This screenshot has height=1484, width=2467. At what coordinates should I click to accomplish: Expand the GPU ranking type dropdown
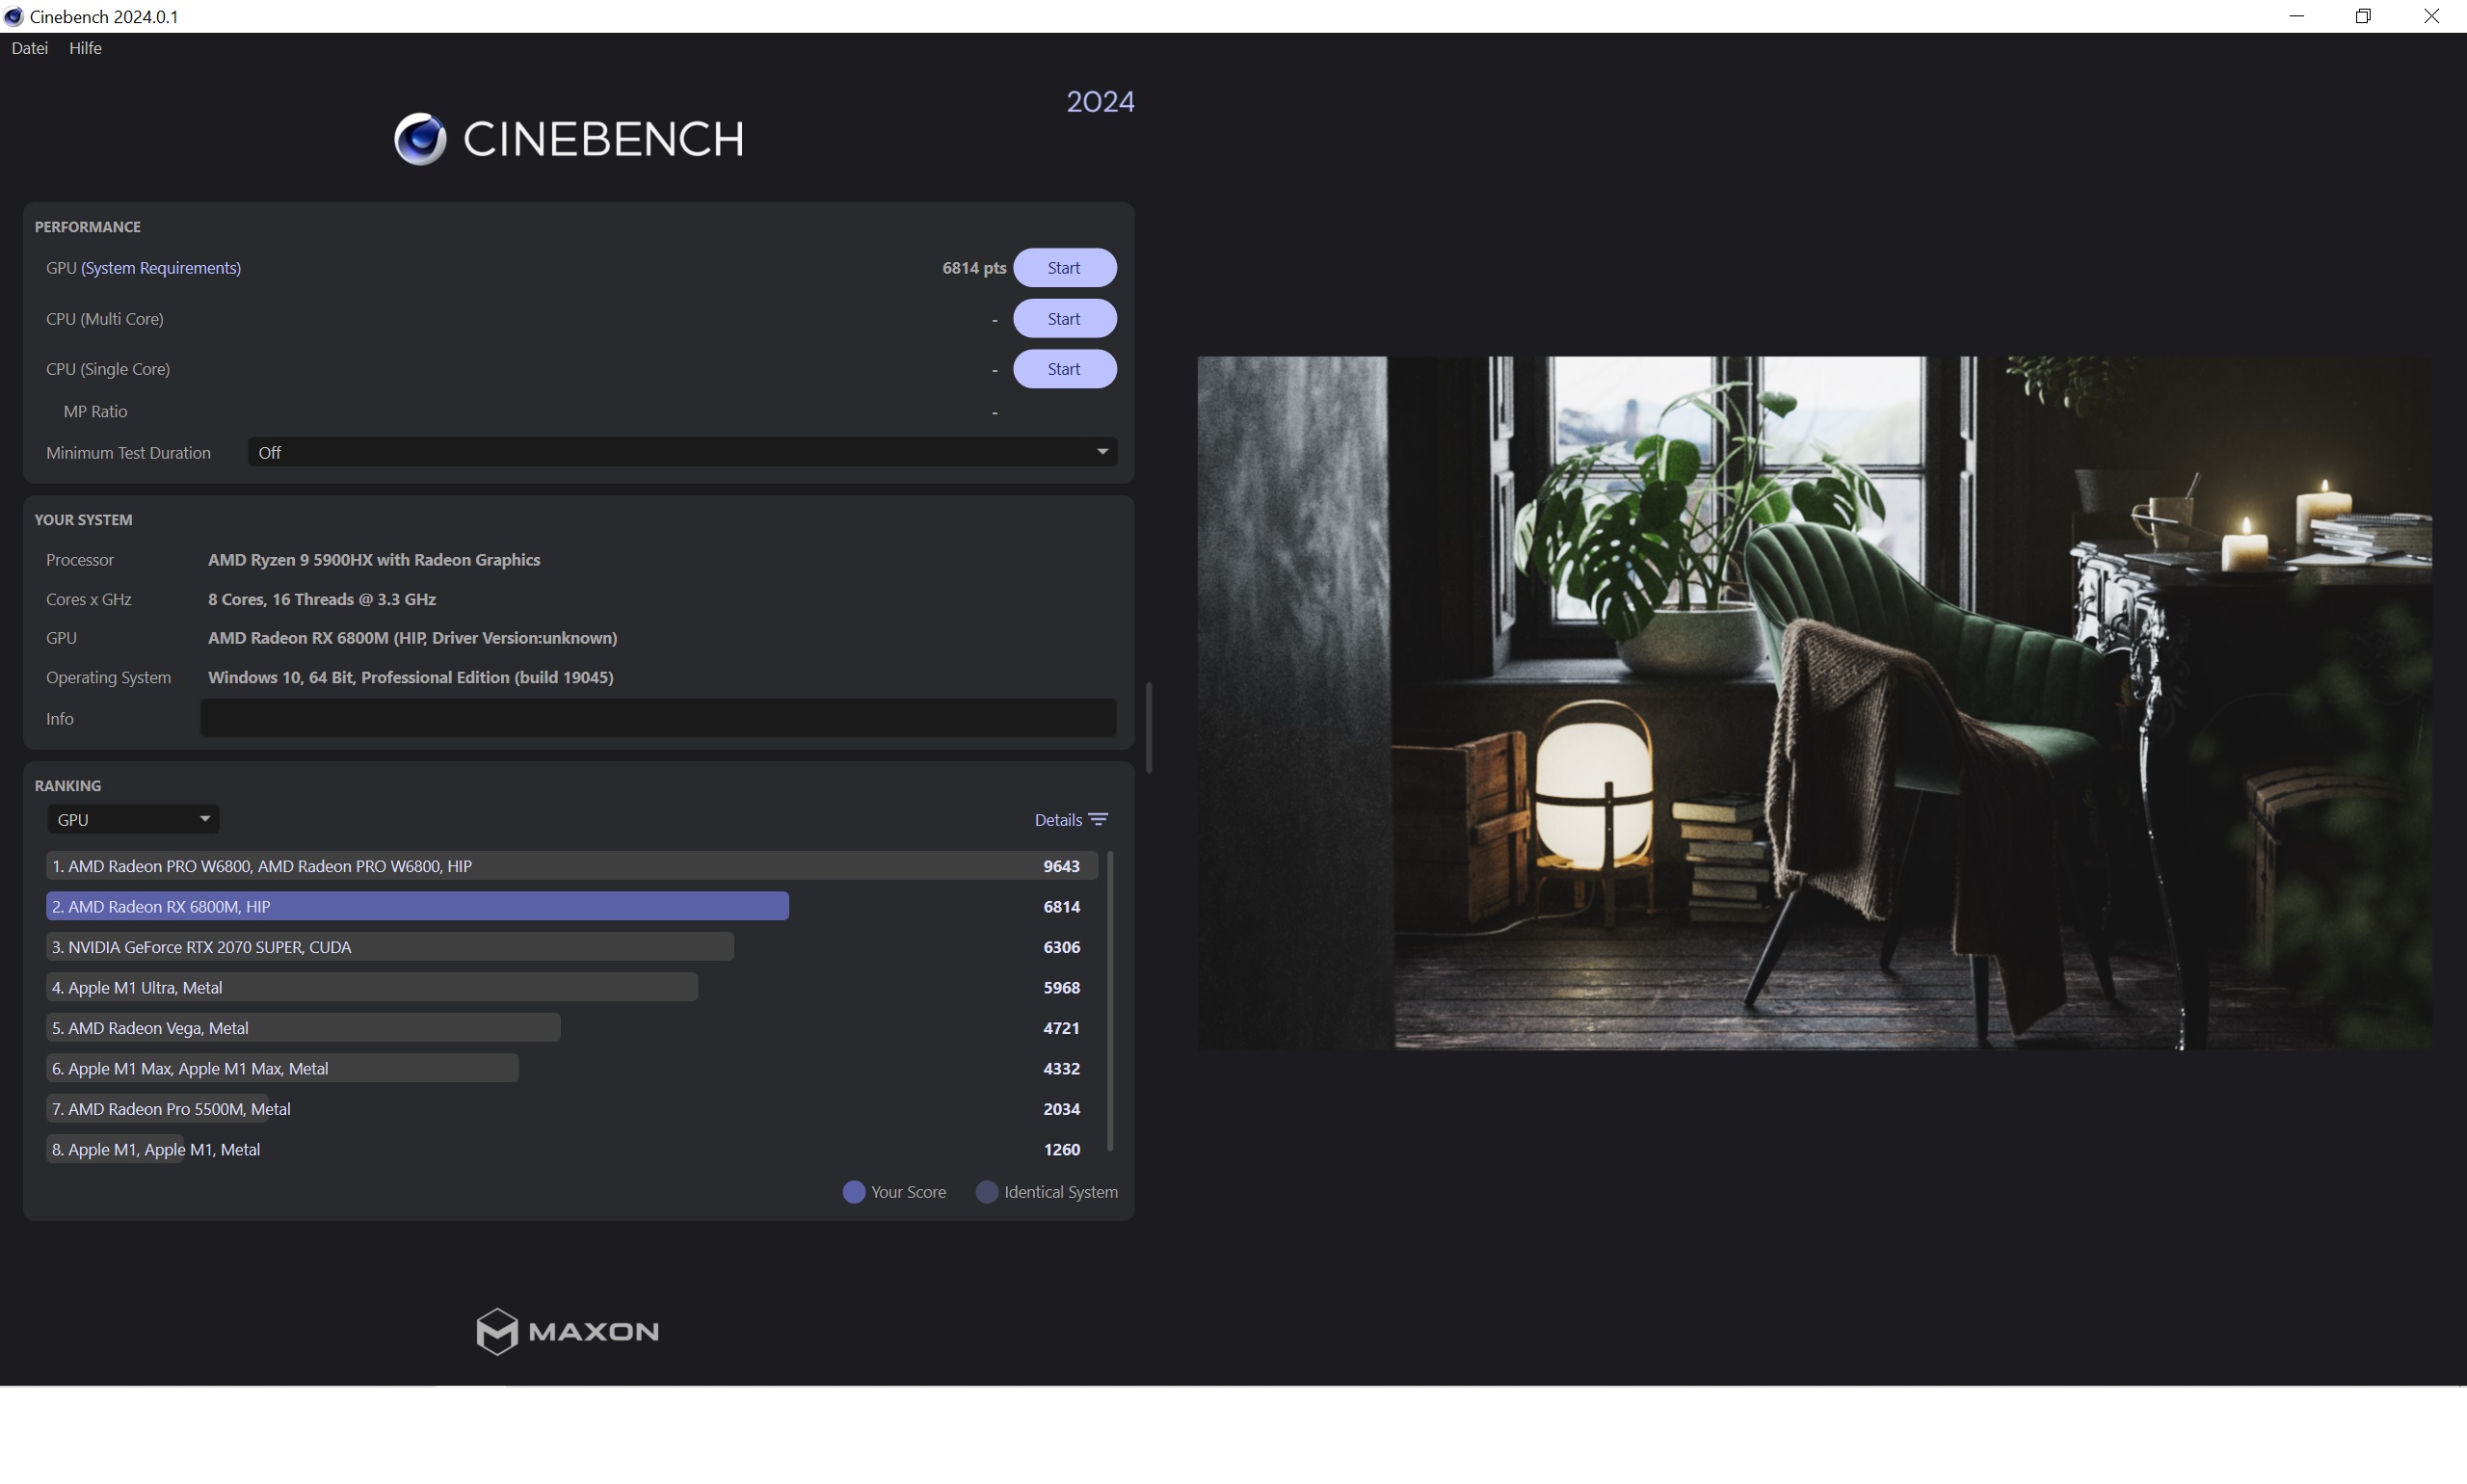[x=133, y=819]
